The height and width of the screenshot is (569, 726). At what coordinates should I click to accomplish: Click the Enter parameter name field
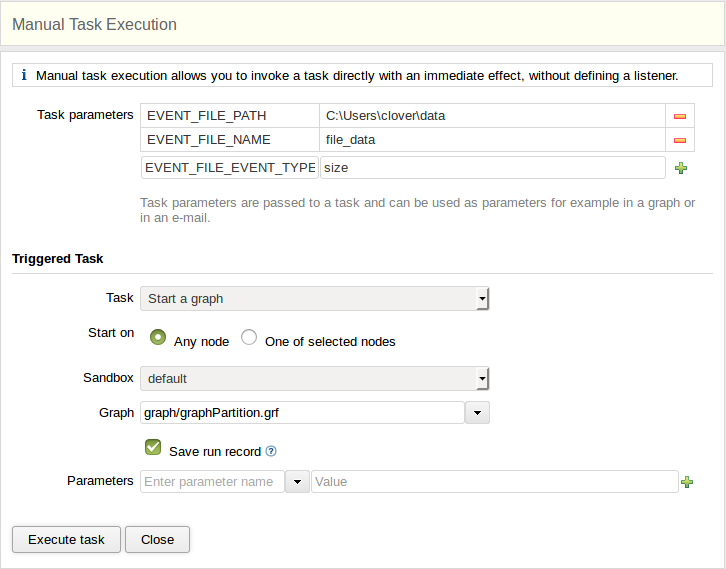[212, 482]
